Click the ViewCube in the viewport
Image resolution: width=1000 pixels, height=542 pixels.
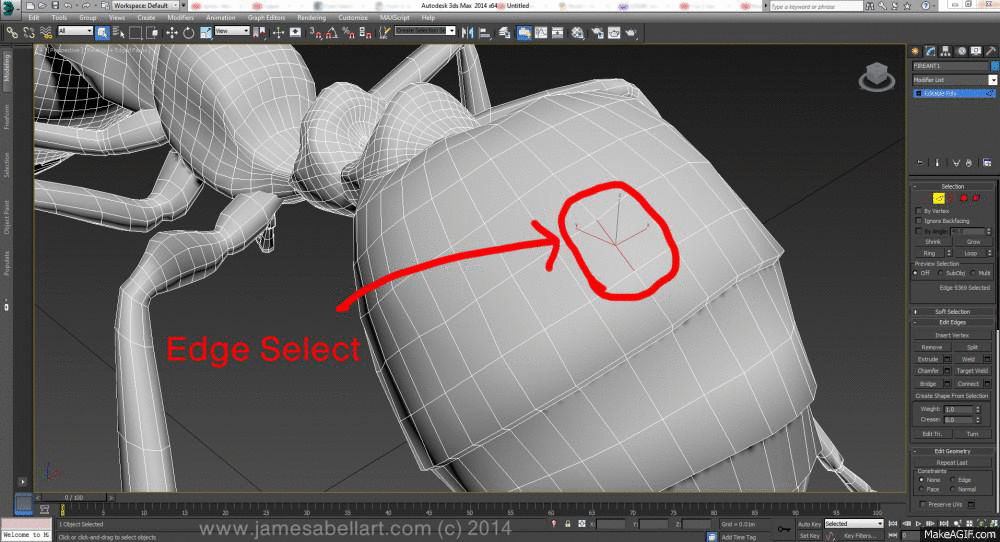(873, 76)
